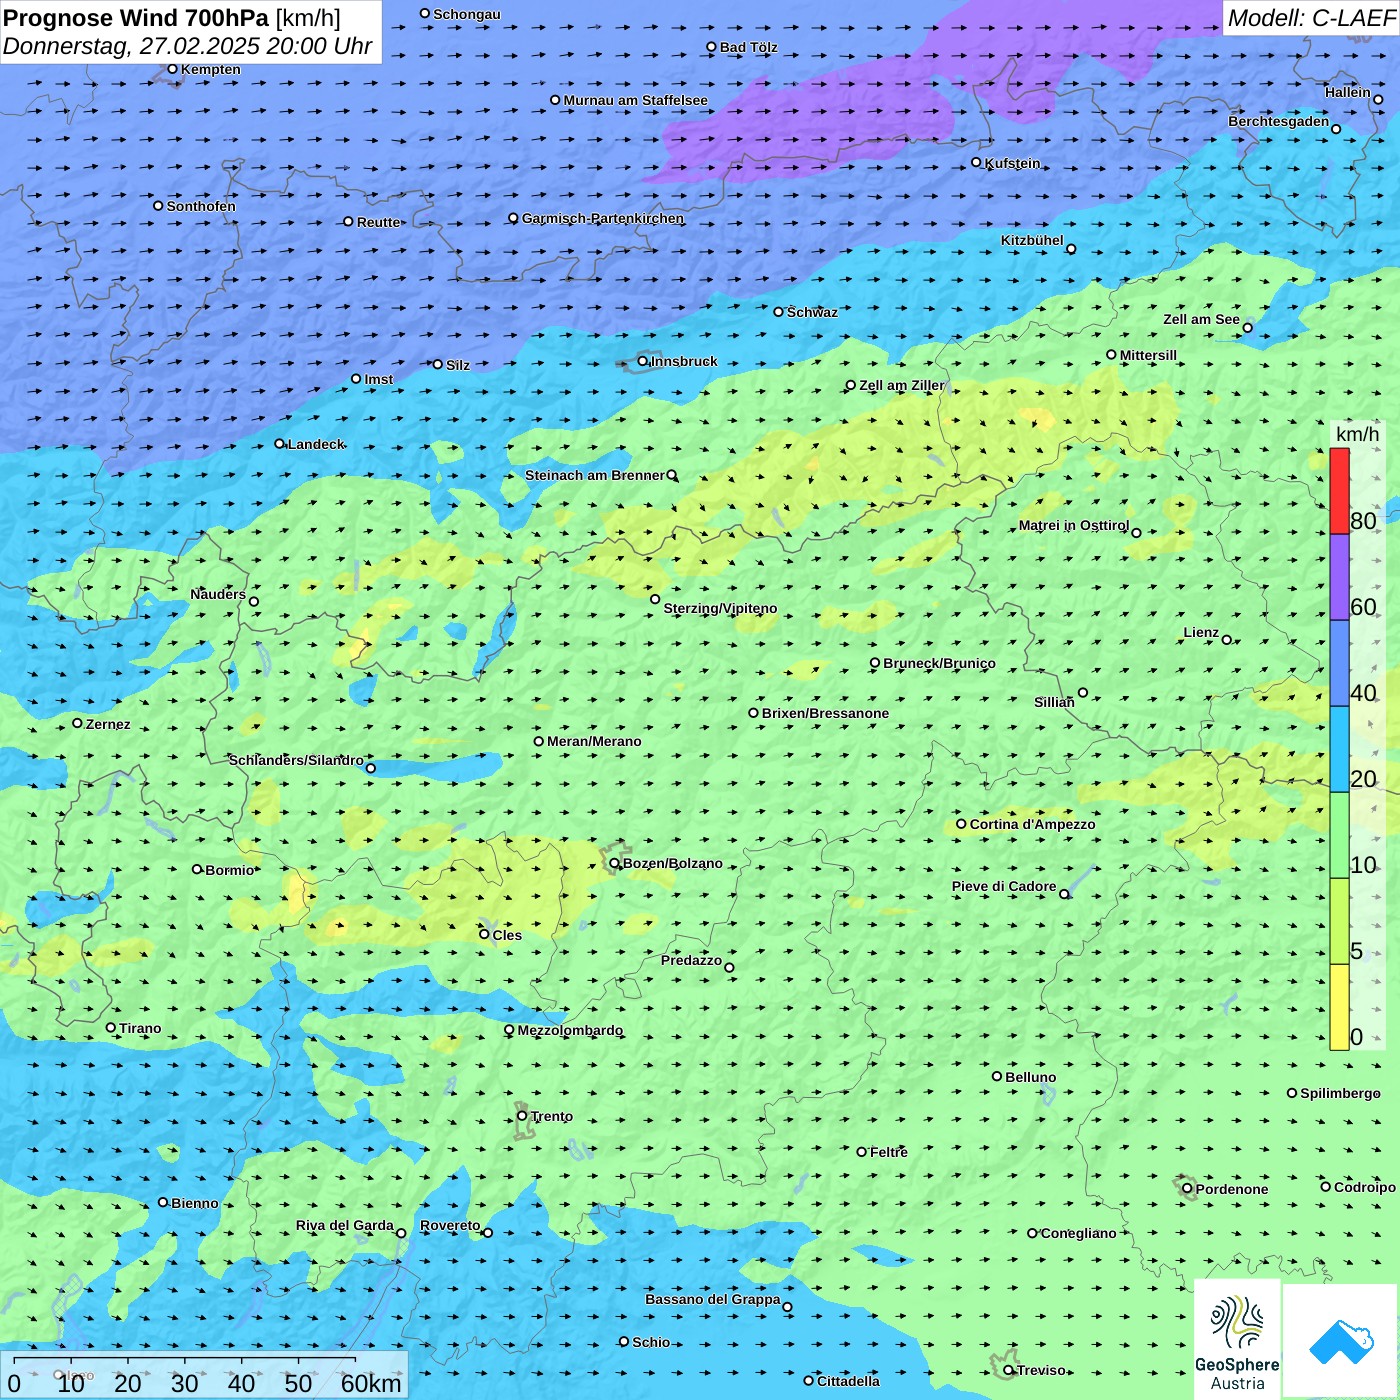Viewport: 1400px width, 1400px height.
Task: Click the Lienz city marker circle
Action: pyautogui.click(x=1227, y=640)
